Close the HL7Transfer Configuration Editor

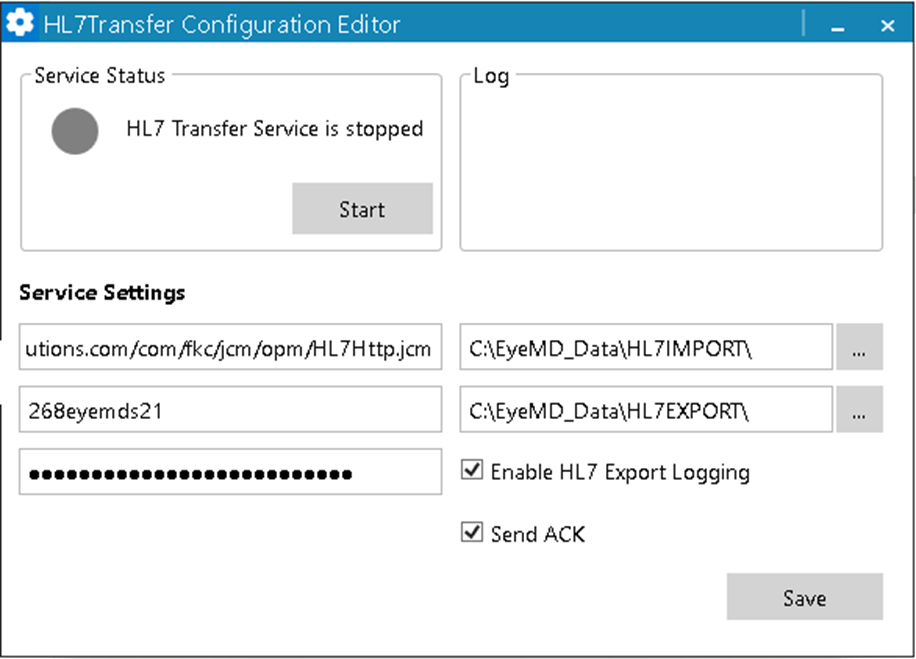coord(888,27)
